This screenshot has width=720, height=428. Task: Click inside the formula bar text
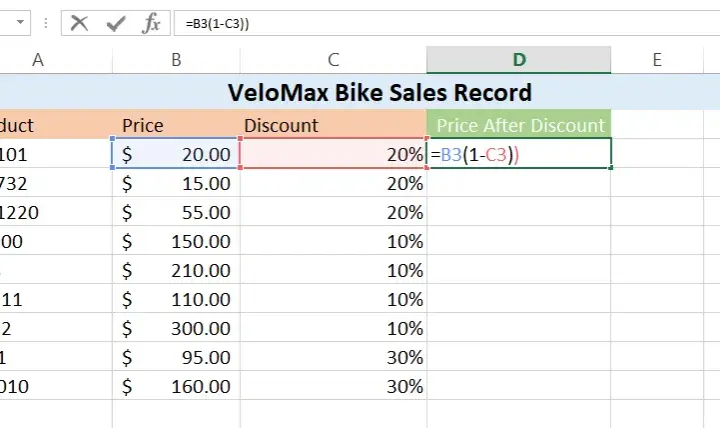(x=446, y=23)
